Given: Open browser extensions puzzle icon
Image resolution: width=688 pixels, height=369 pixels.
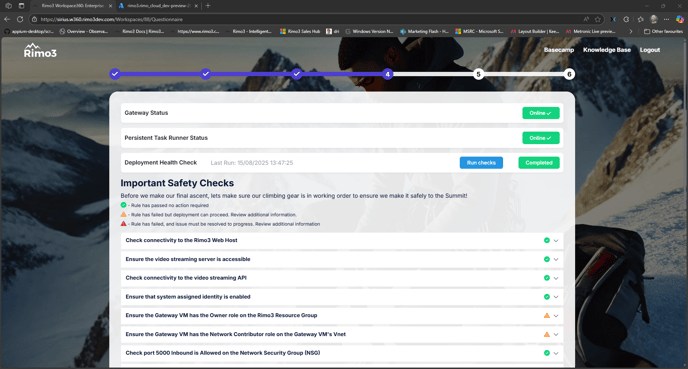Looking at the screenshot, I should tap(626, 19).
